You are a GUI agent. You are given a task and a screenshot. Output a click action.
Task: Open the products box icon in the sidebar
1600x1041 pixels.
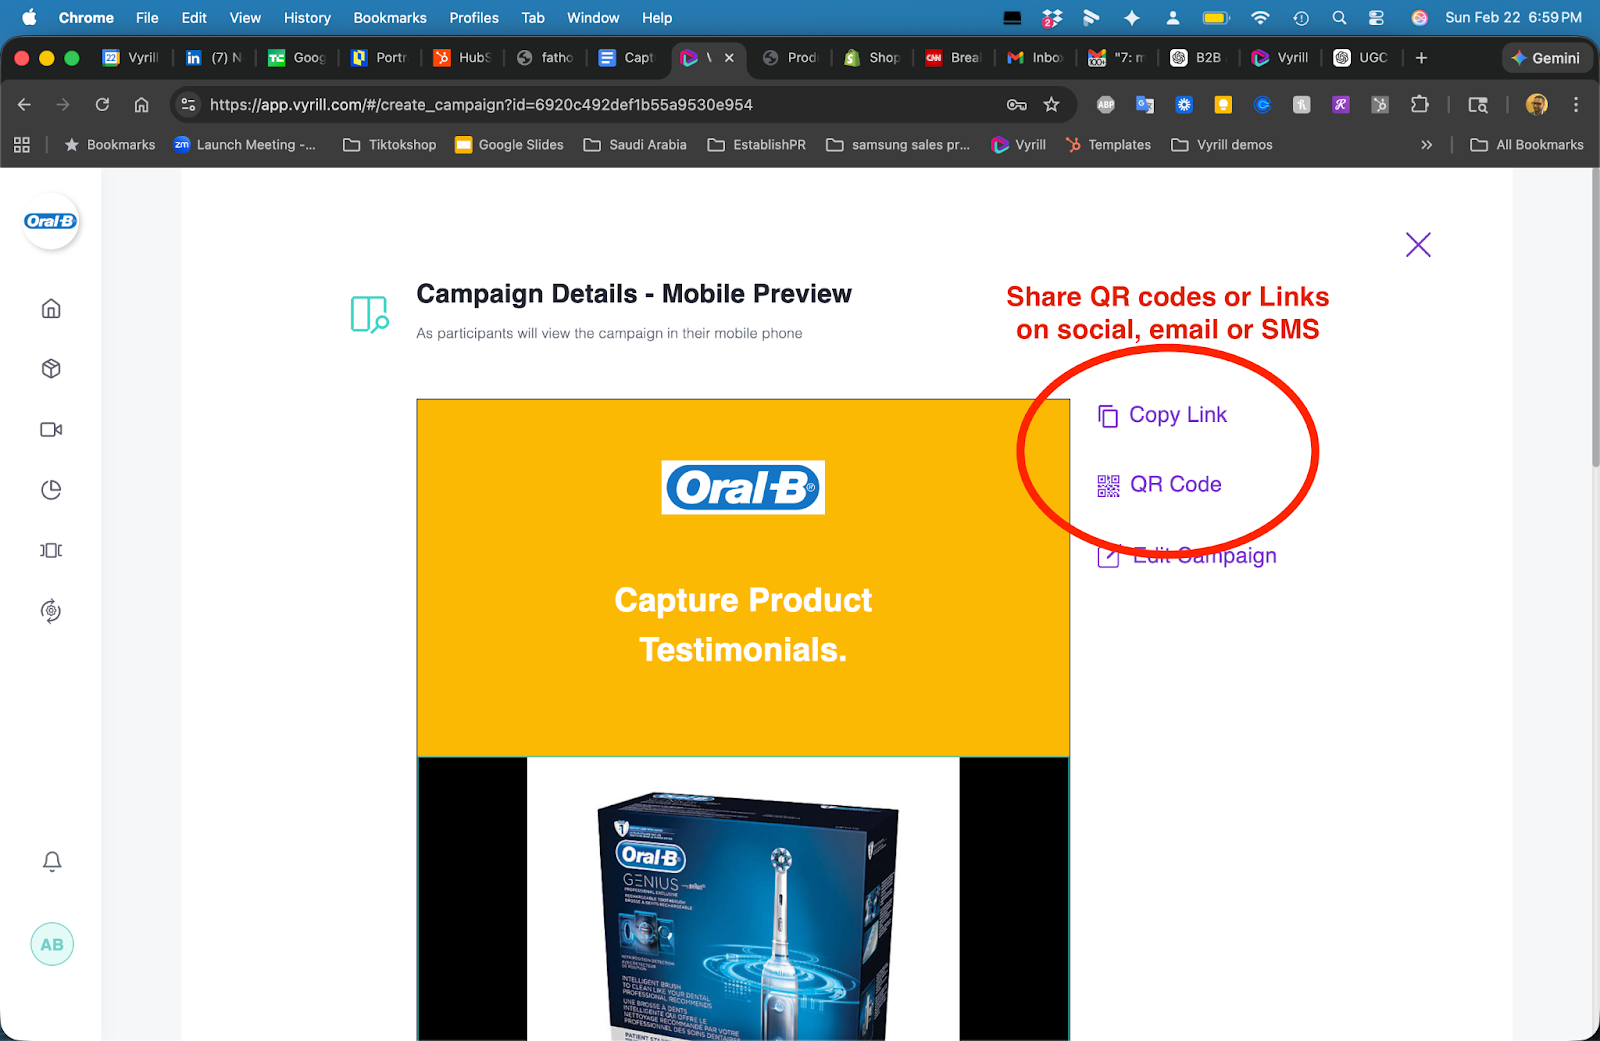(x=50, y=368)
